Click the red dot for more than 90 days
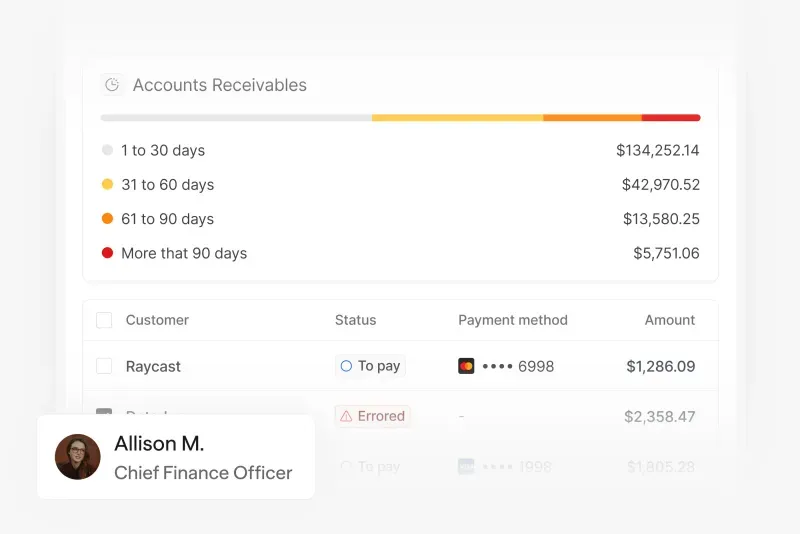Screen dimensions: 800x534 107,253
